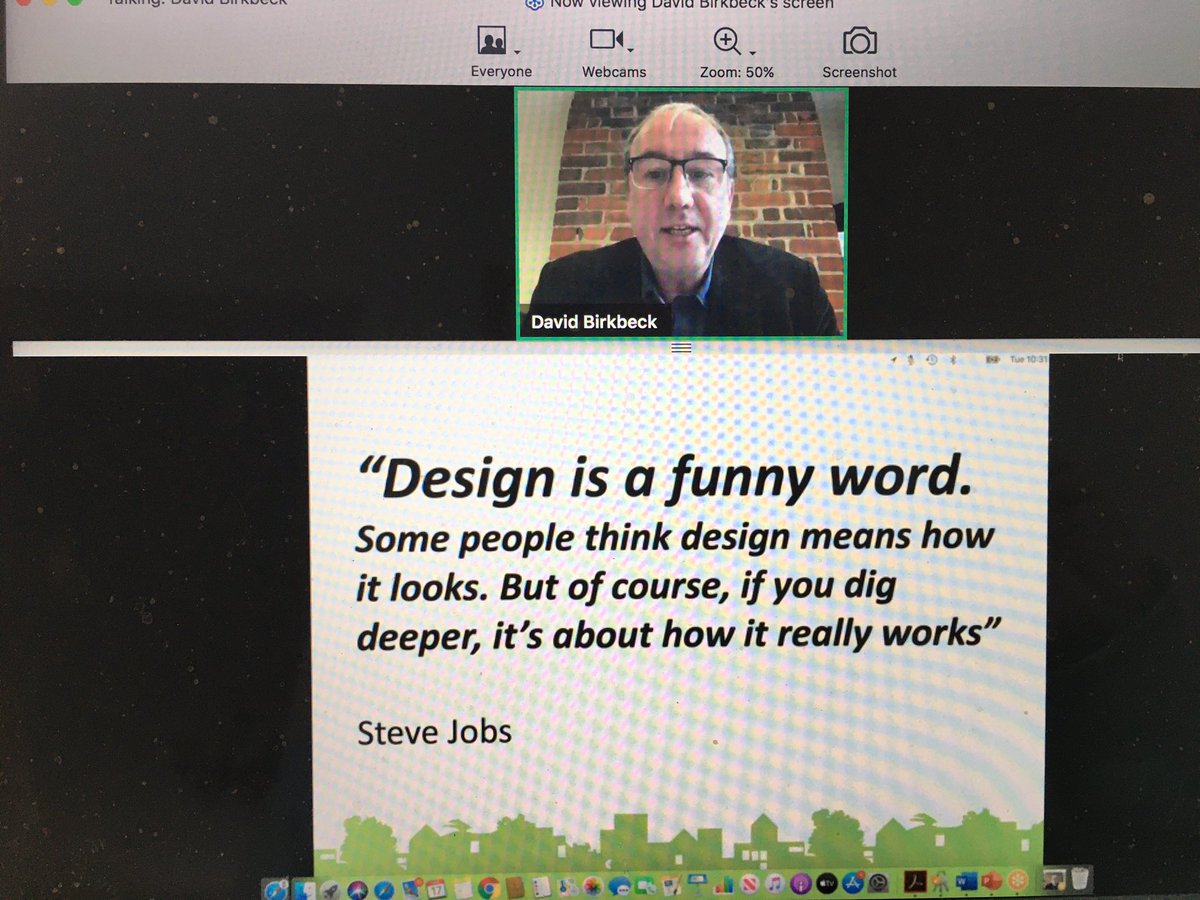Open Mail app in the Dock
1200x900 pixels.
pyautogui.click(x=411, y=888)
